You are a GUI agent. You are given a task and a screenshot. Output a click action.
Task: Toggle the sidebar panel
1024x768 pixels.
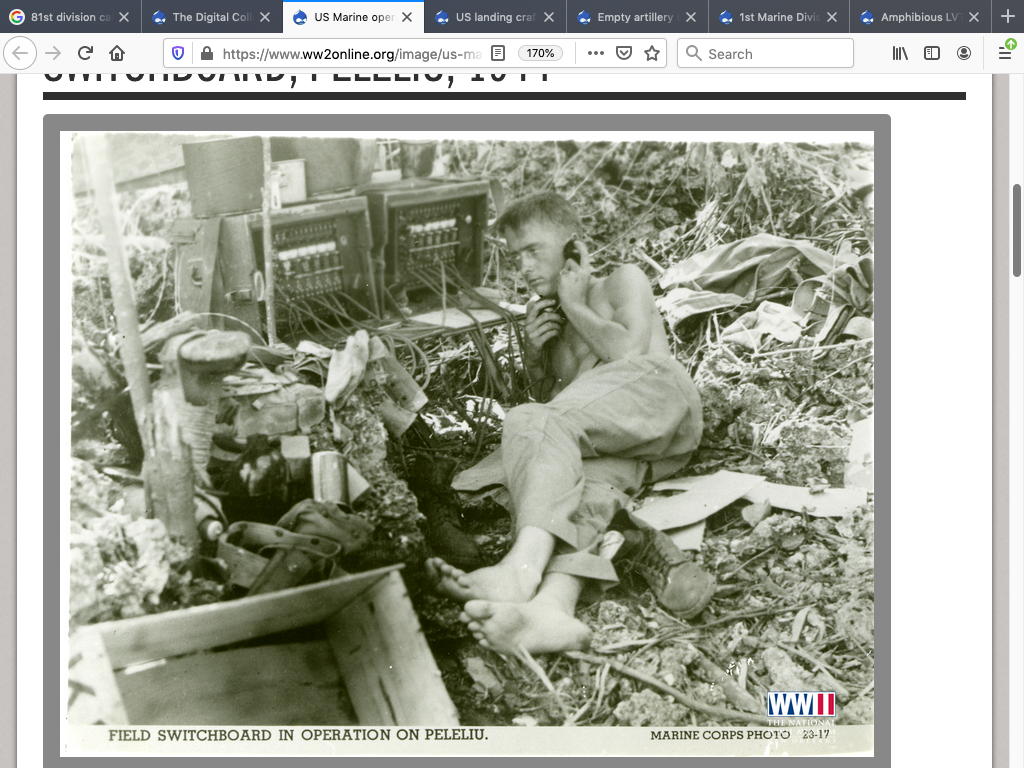(x=931, y=54)
